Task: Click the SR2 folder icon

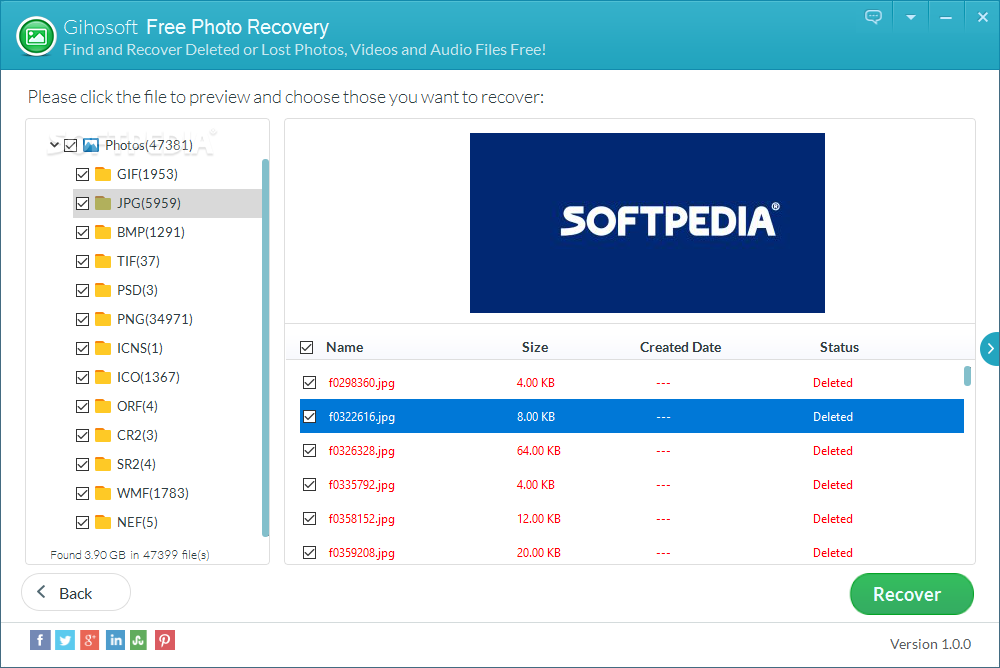Action: [x=103, y=464]
